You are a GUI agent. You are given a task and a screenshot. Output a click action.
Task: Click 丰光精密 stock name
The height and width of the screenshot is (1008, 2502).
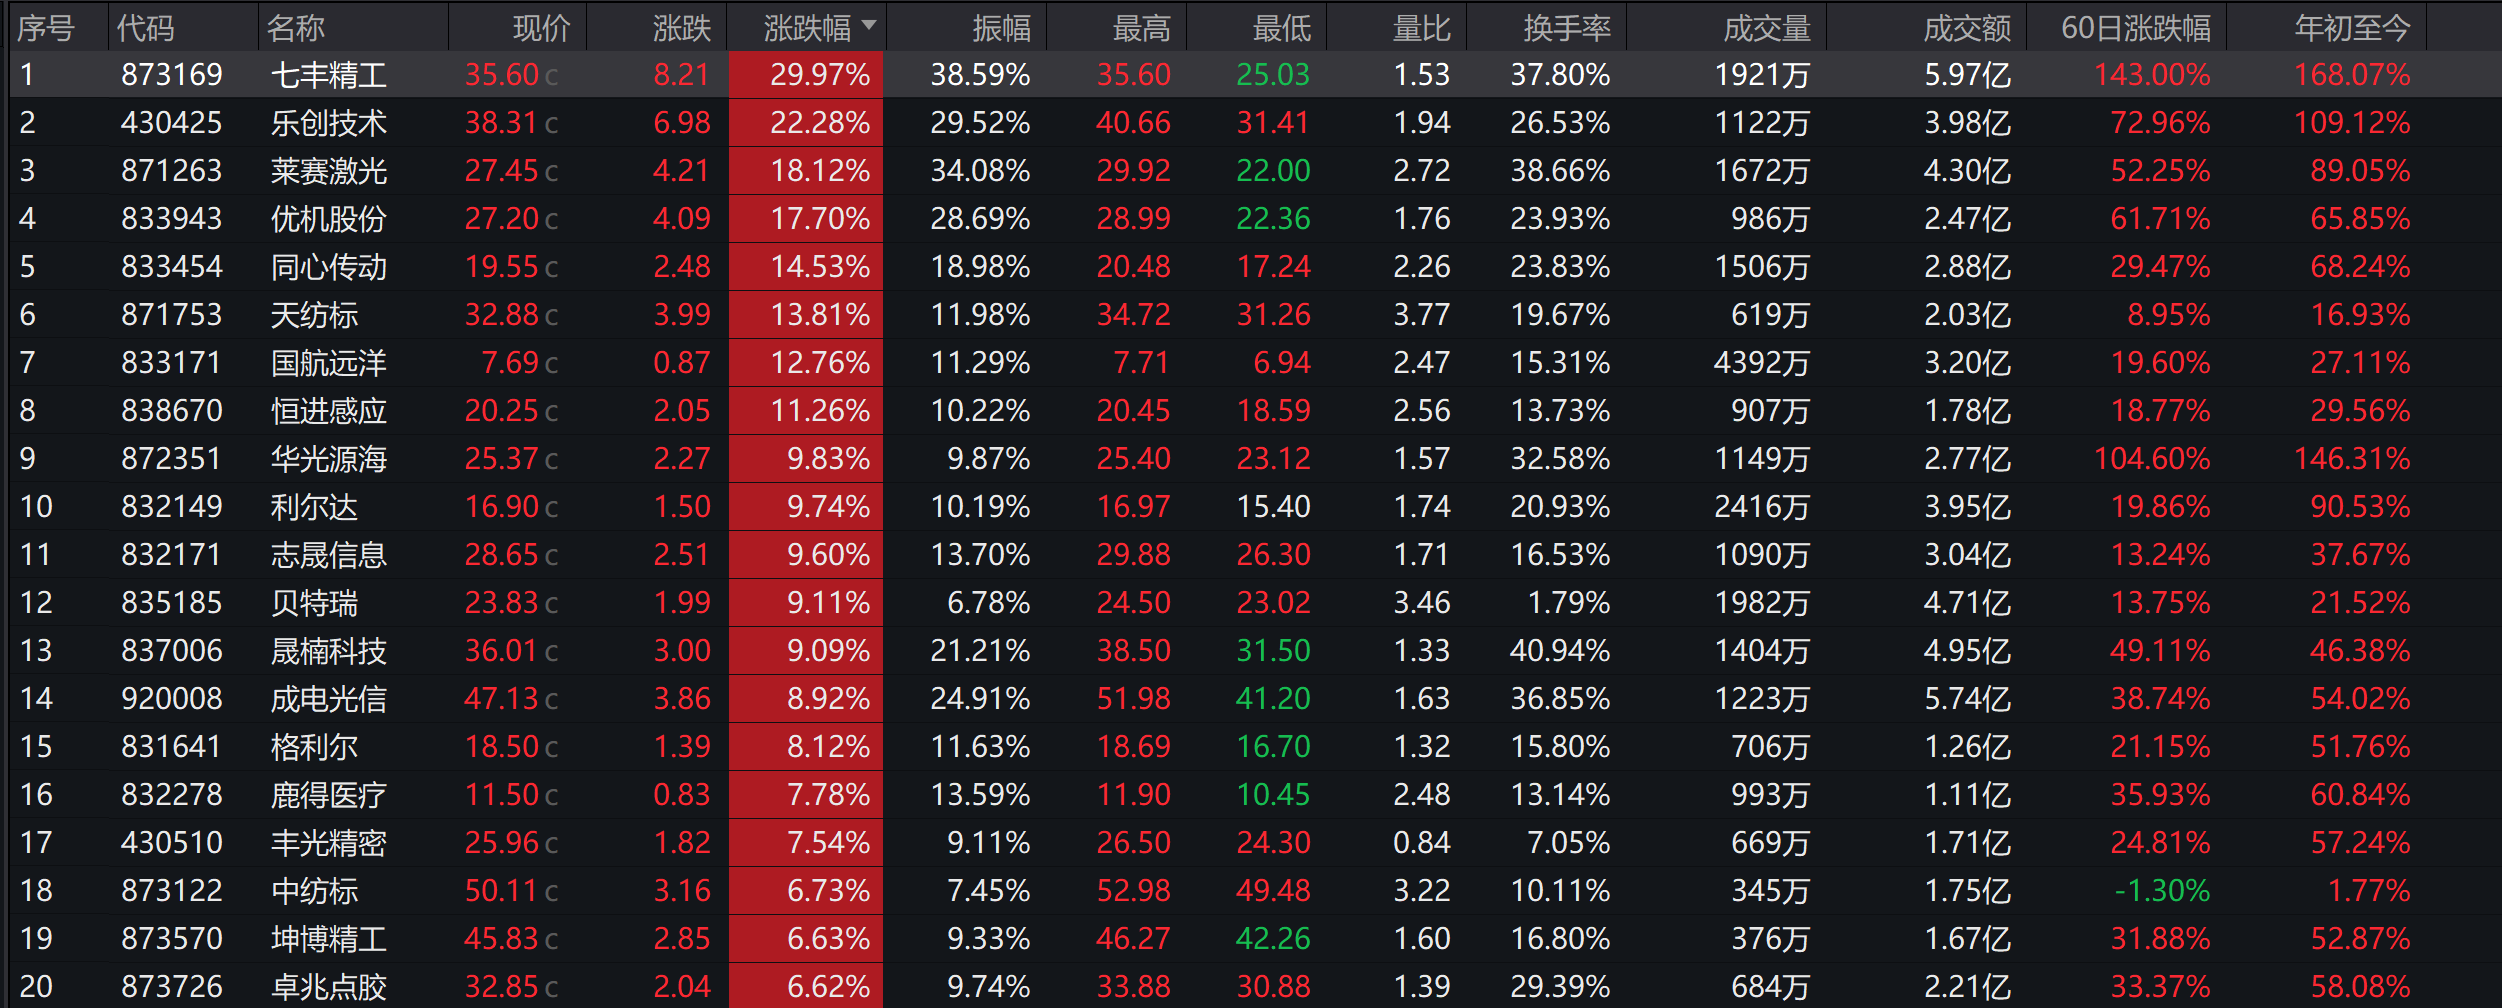329,843
